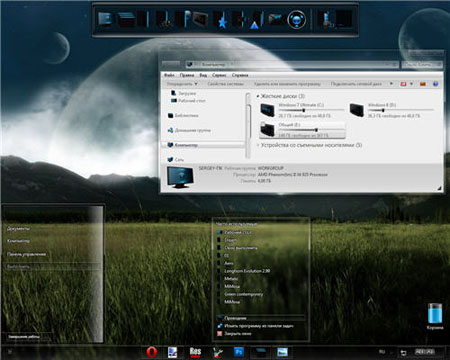Click Завершение работы in Start menu
The width and height of the screenshot is (450, 360).
[x=24, y=337]
